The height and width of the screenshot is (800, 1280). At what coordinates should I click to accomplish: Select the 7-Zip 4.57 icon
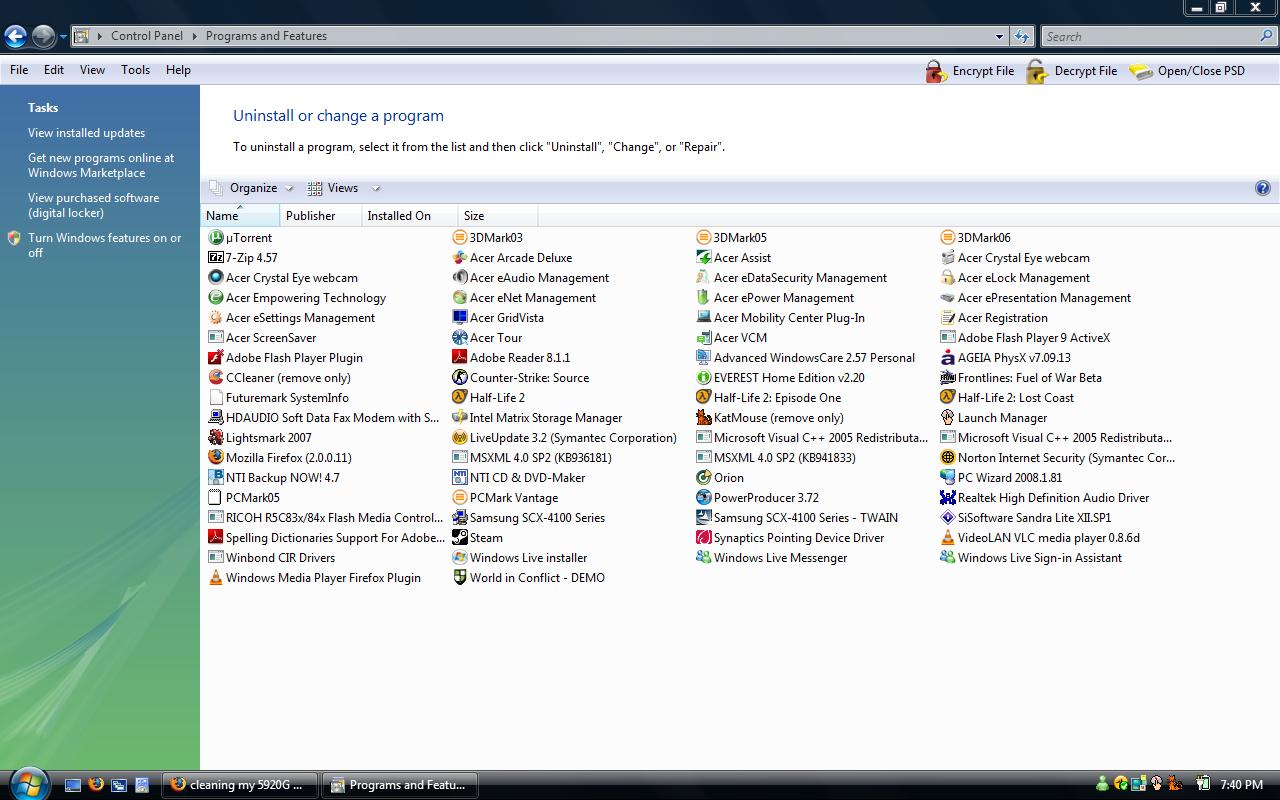click(215, 258)
